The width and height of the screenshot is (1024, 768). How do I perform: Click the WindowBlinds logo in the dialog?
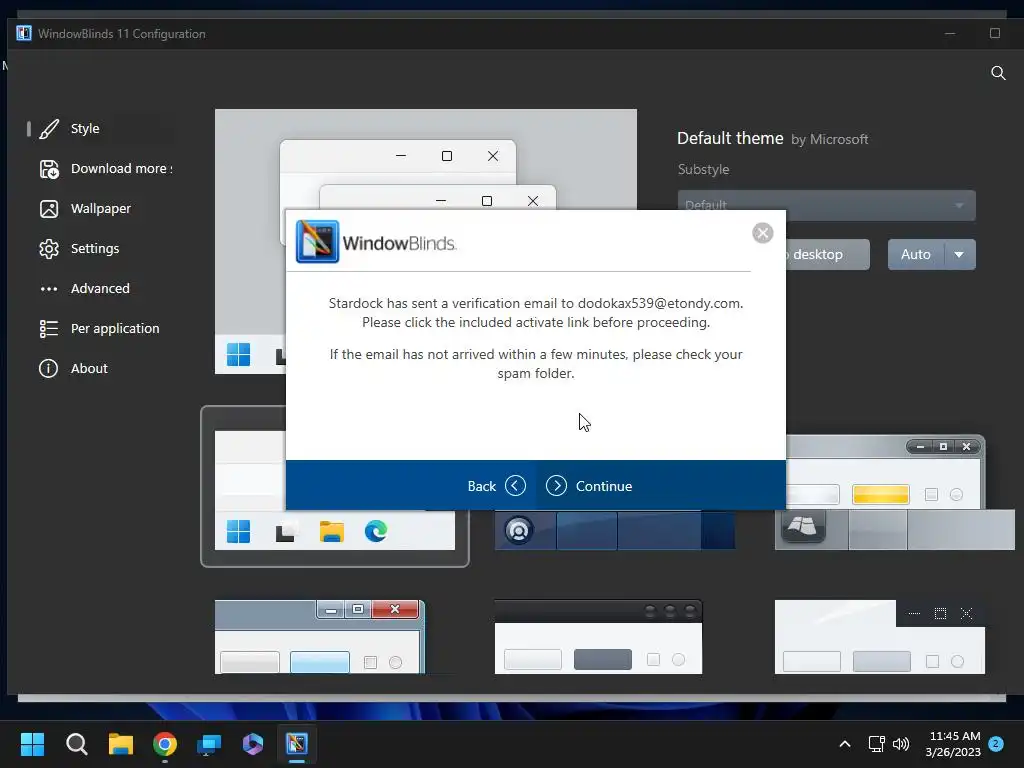pos(376,242)
